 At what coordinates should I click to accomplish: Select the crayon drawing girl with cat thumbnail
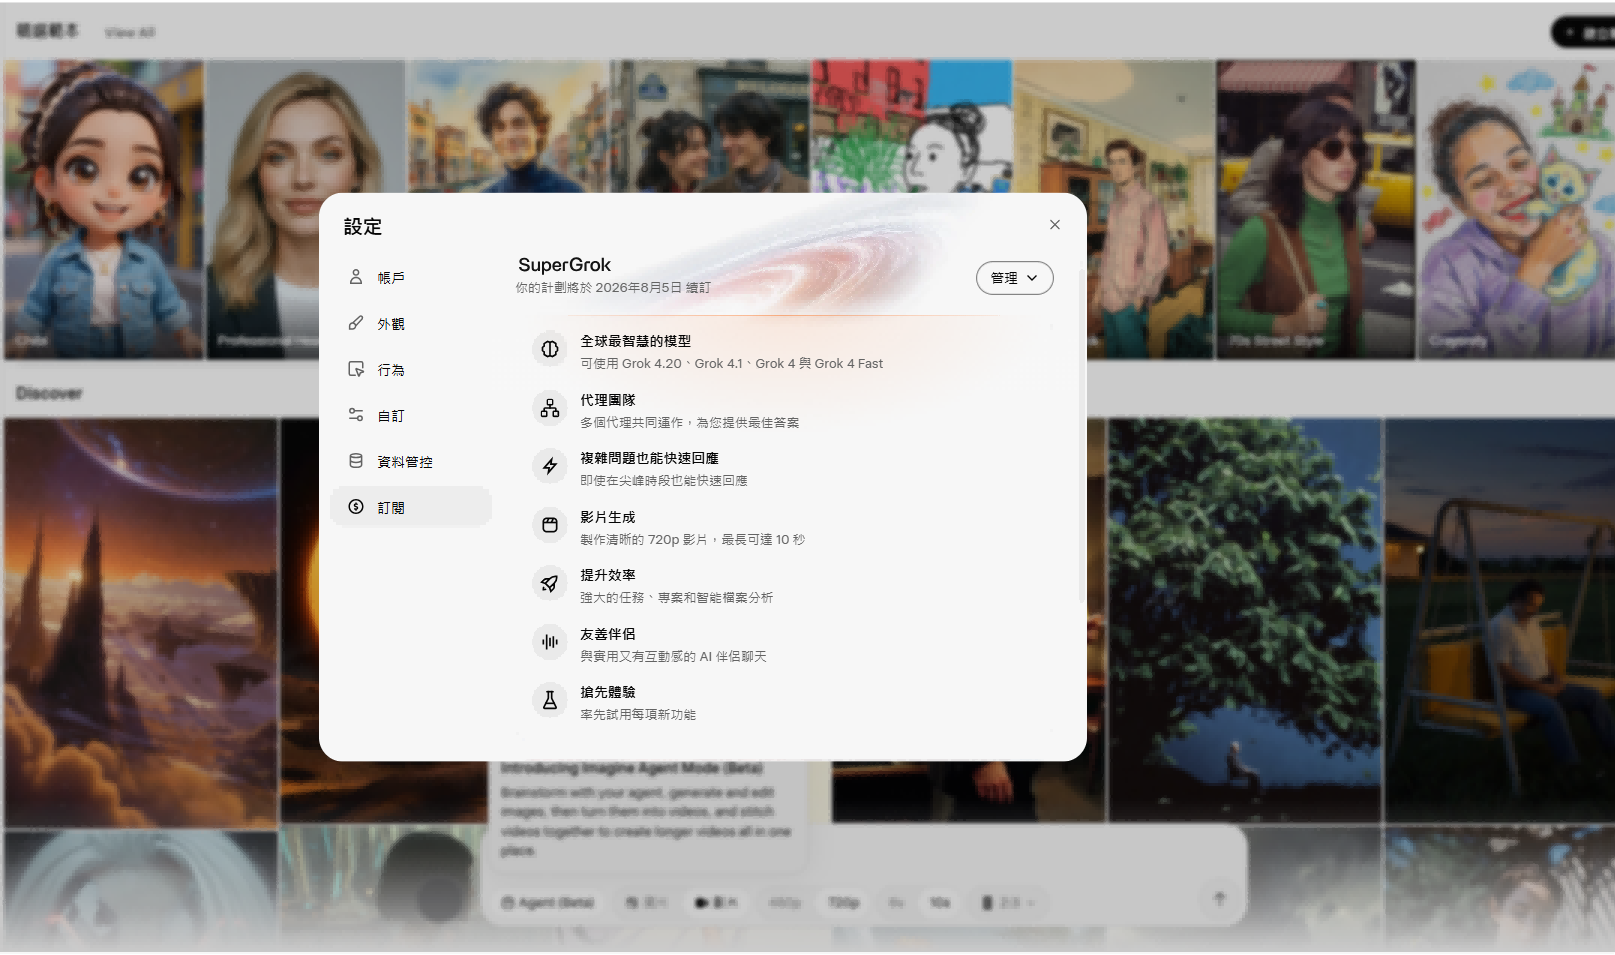coord(1517,210)
